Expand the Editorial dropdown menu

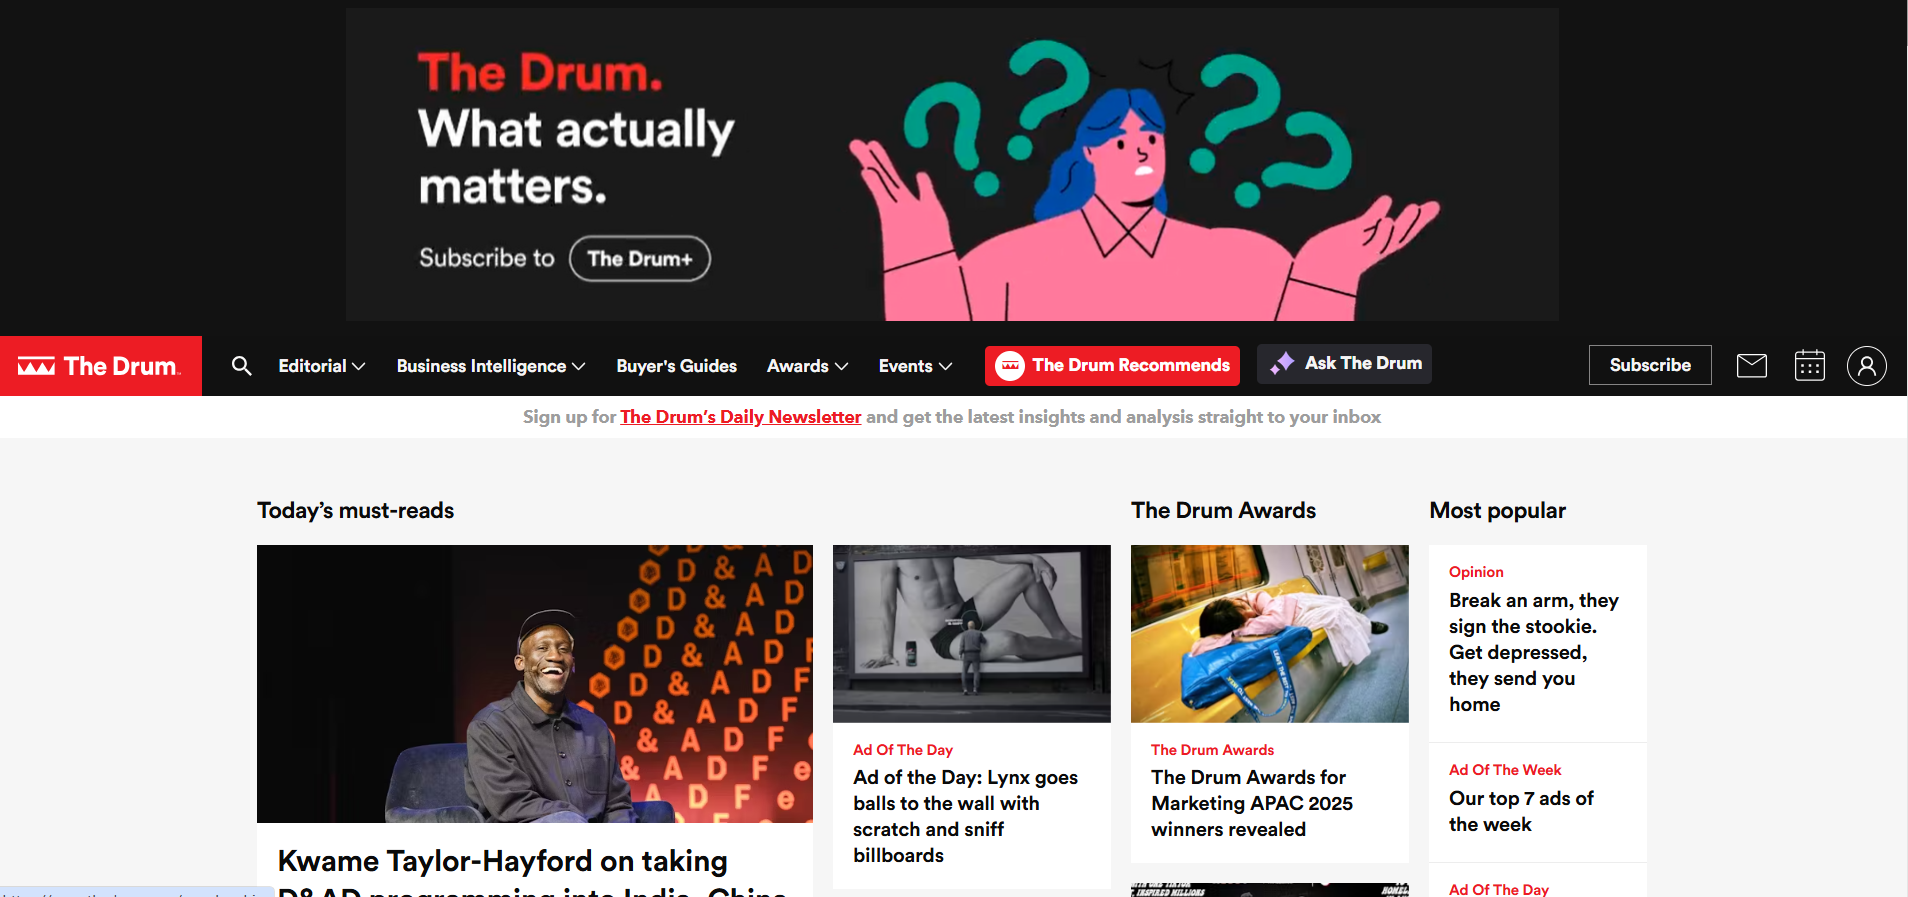pos(321,366)
